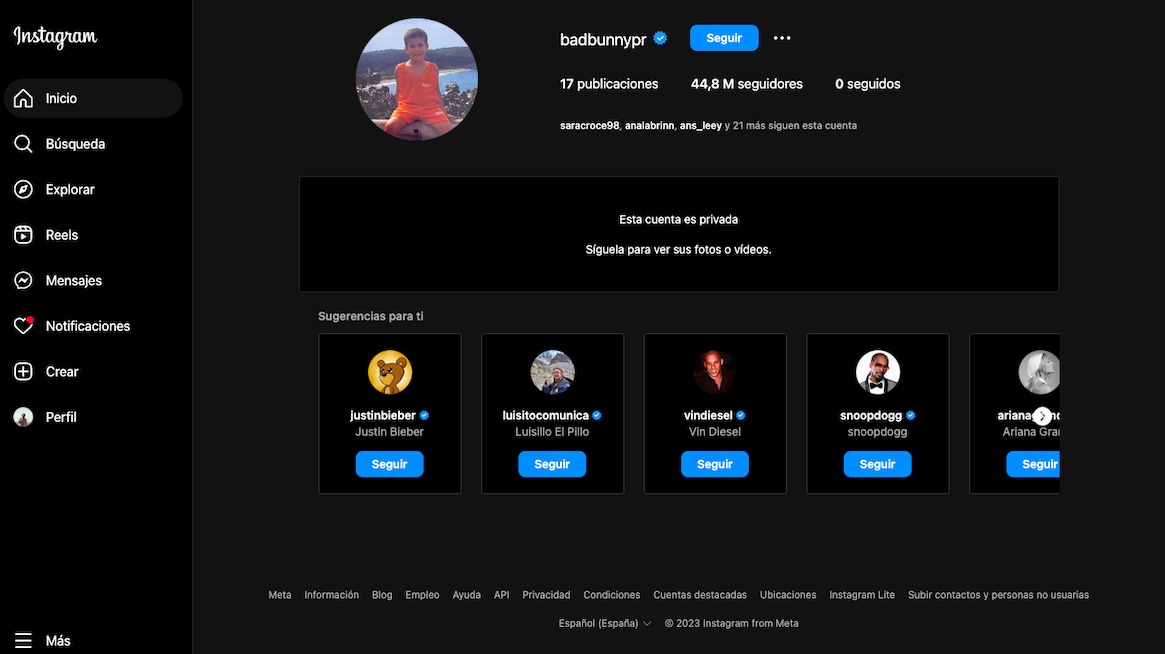Open snoopdogg username link

point(871,415)
